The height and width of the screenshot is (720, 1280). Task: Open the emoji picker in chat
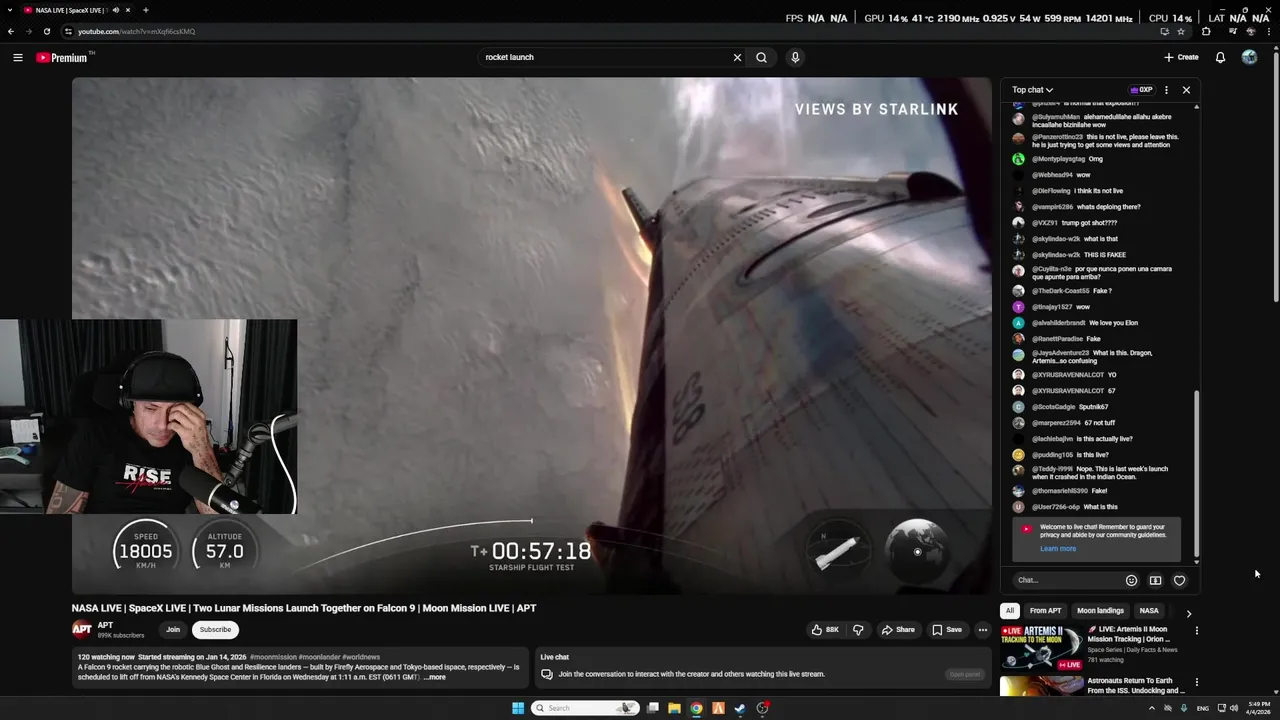1131,580
